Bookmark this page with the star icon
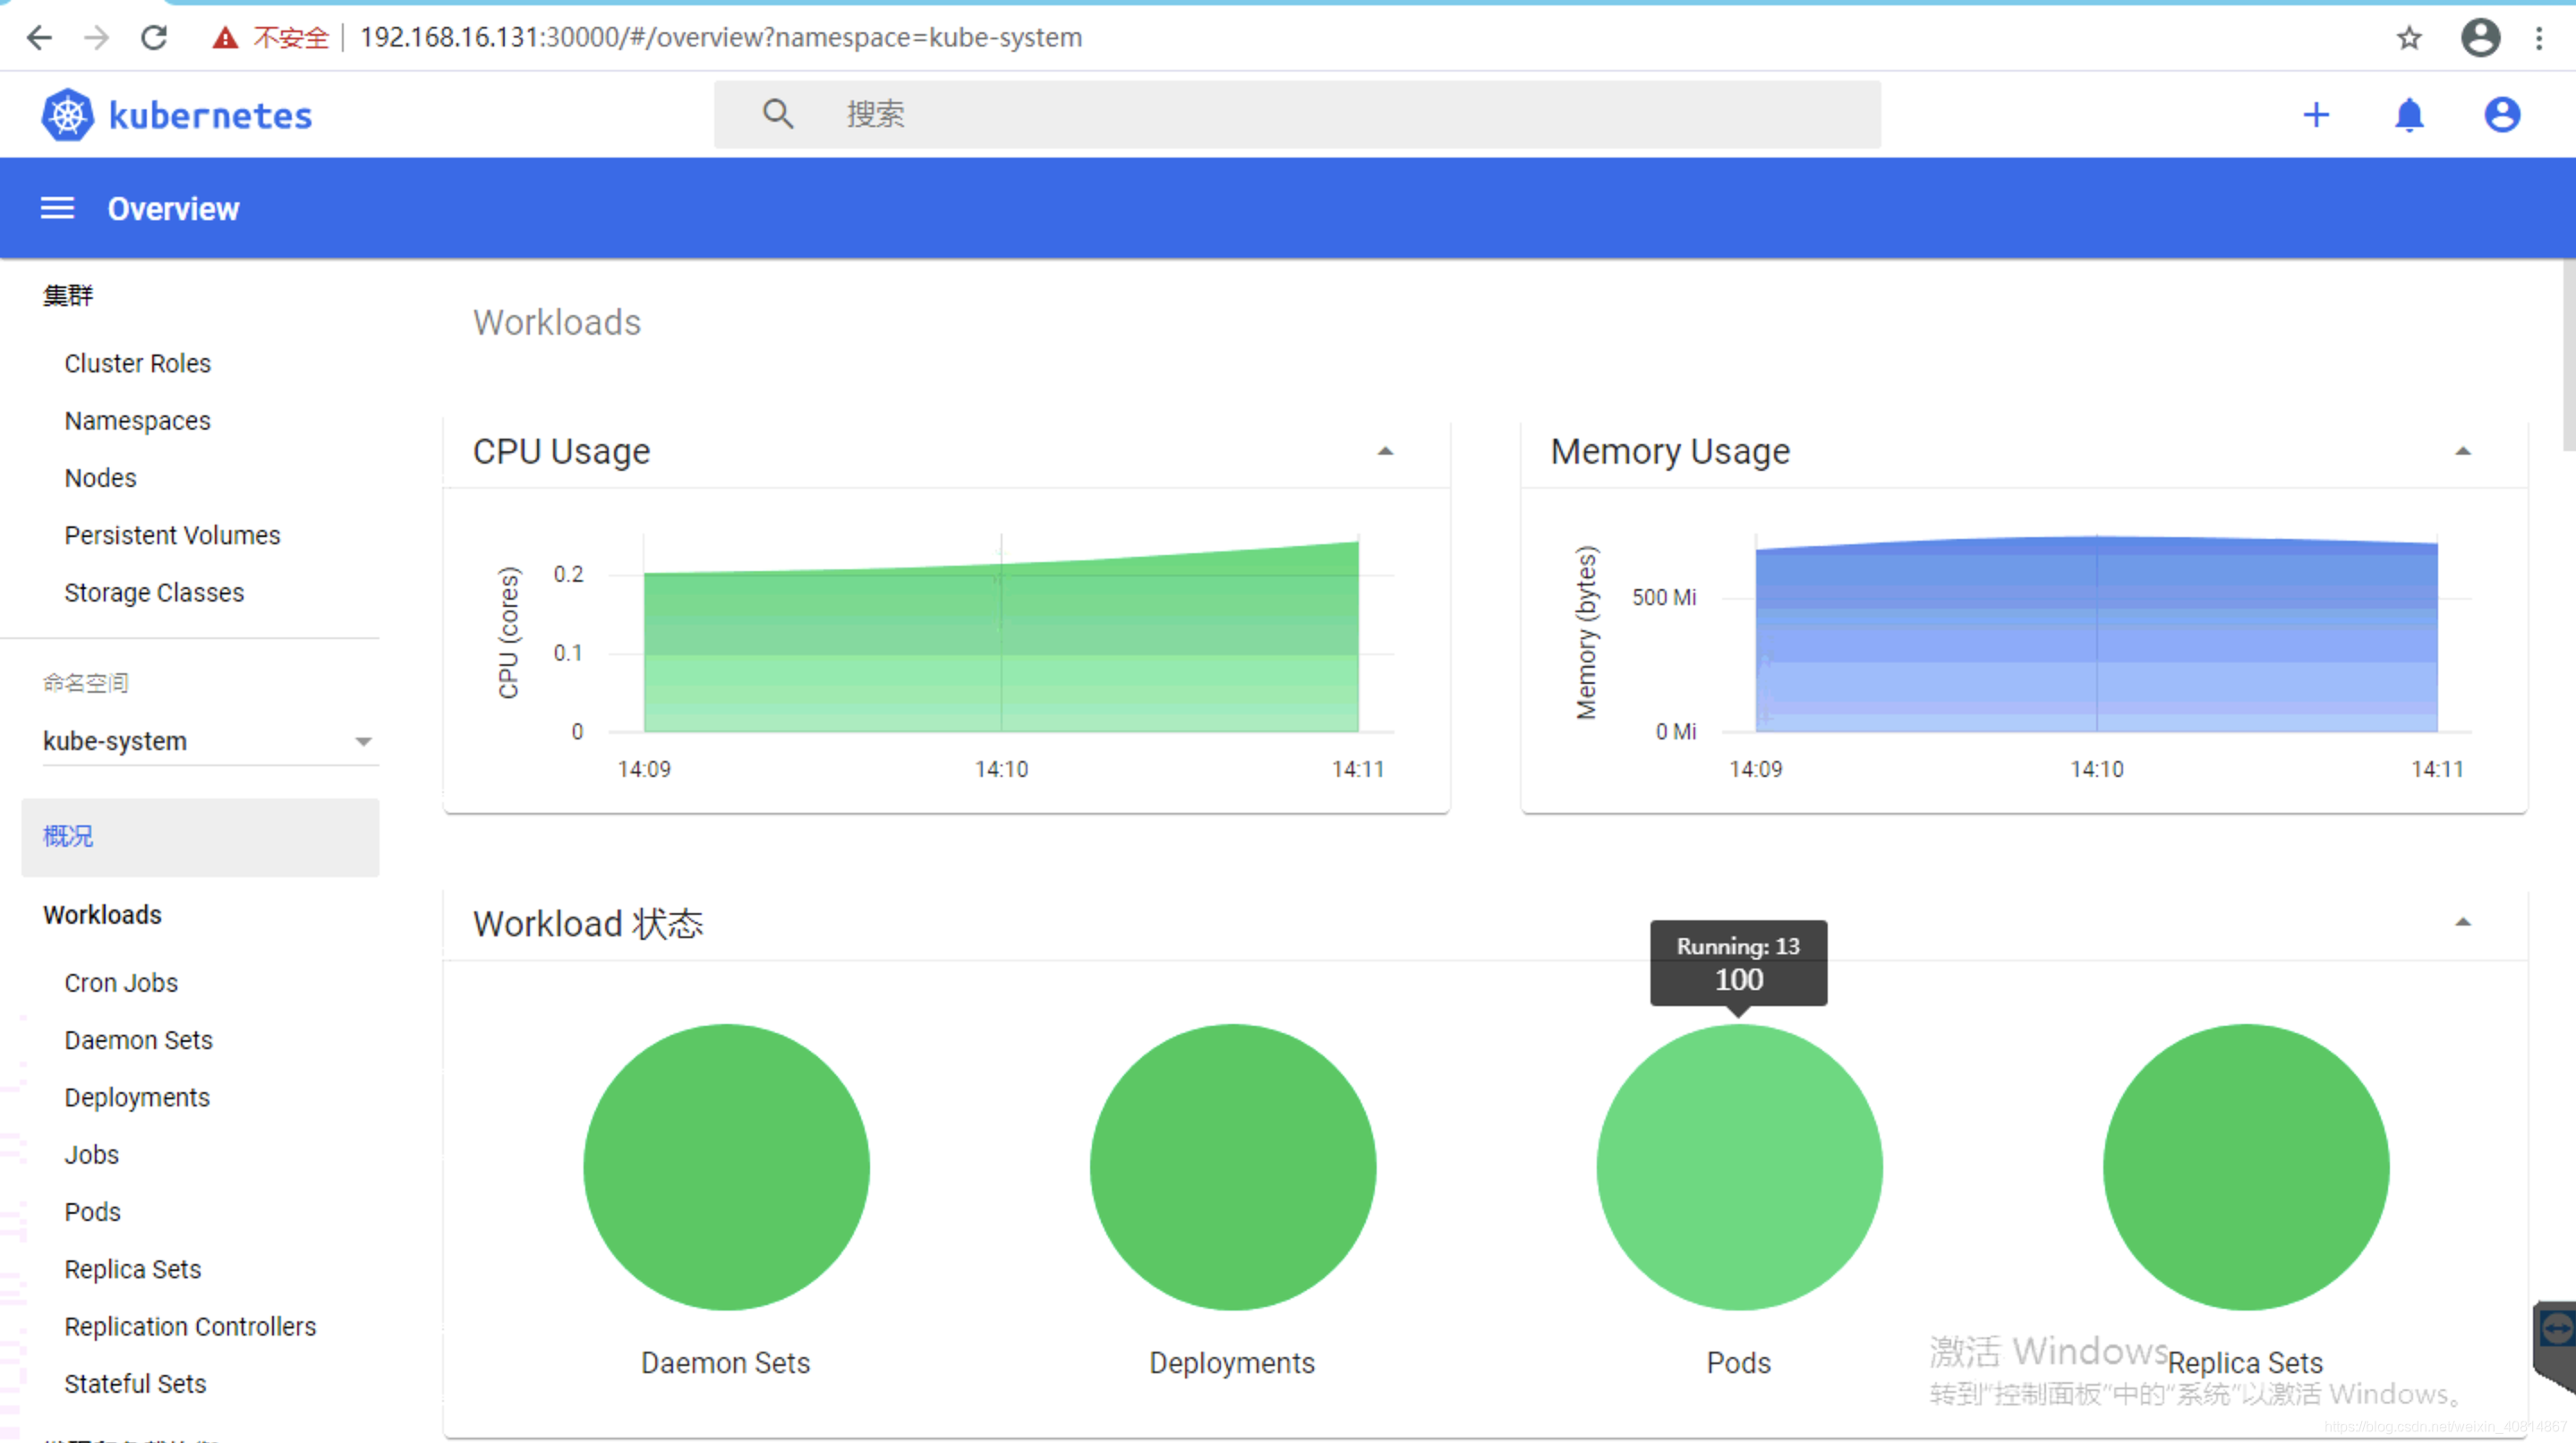The image size is (2576, 1443). click(x=2409, y=38)
